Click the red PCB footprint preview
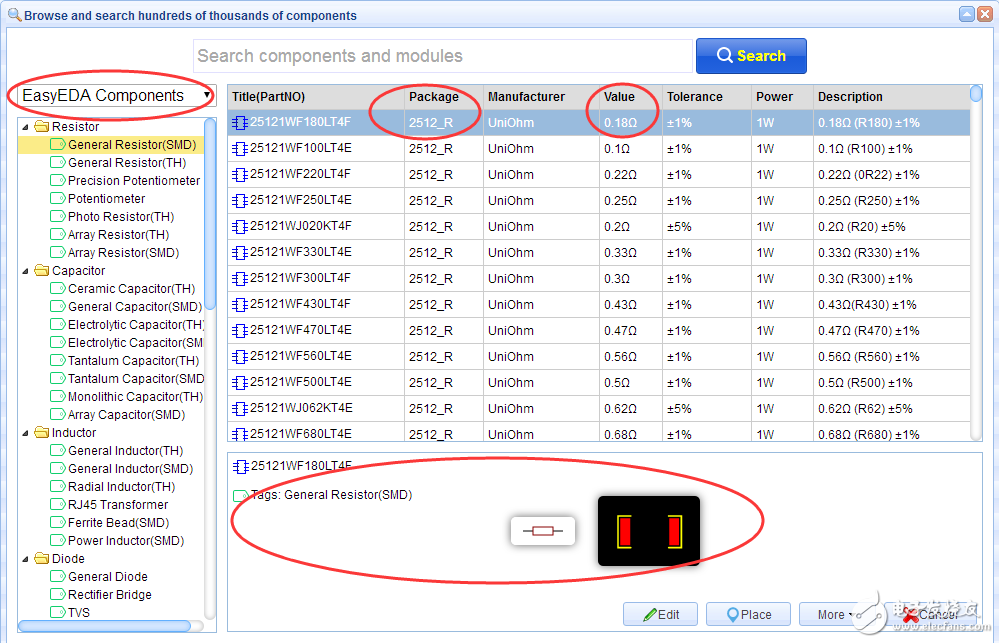999x643 pixels. click(x=649, y=531)
